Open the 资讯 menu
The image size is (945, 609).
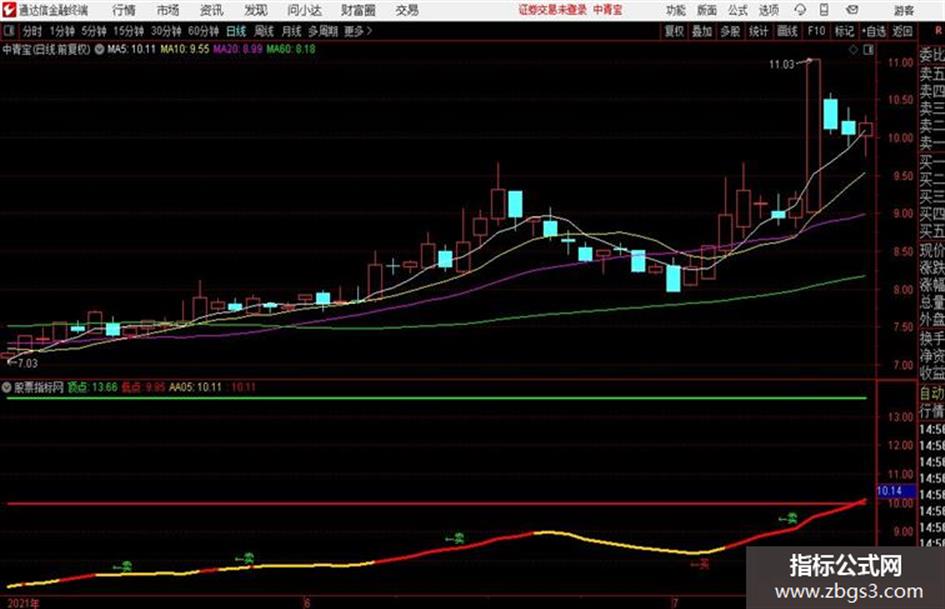tap(212, 10)
